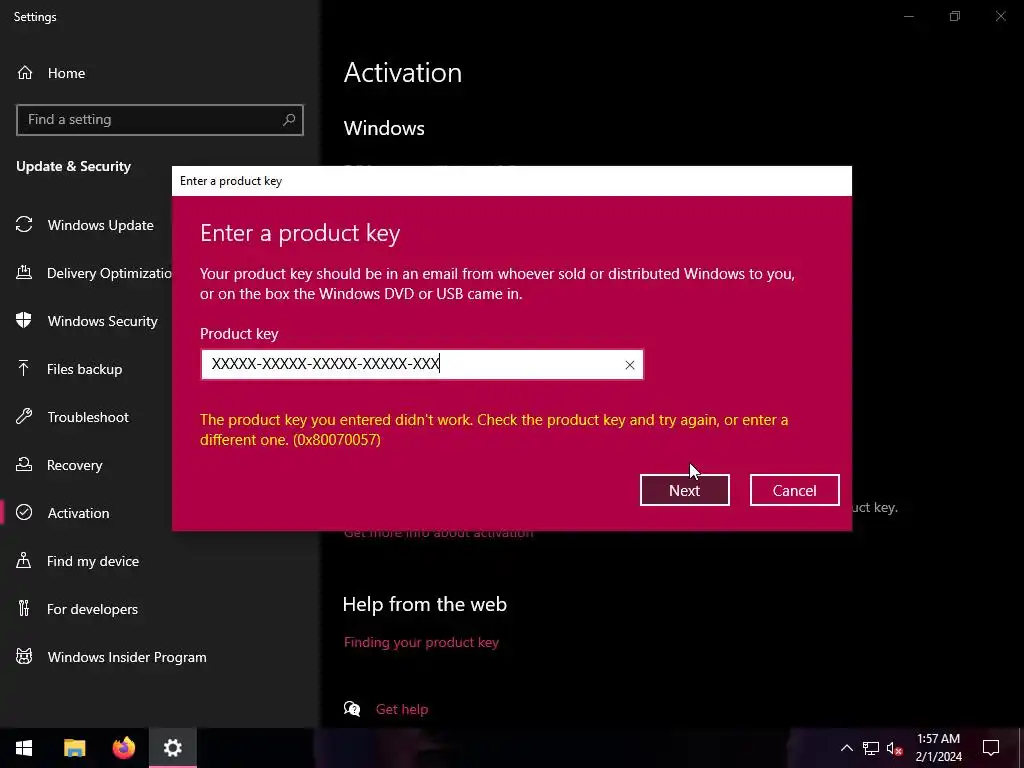Select Activation in the sidebar
This screenshot has width=1024, height=768.
pos(78,513)
